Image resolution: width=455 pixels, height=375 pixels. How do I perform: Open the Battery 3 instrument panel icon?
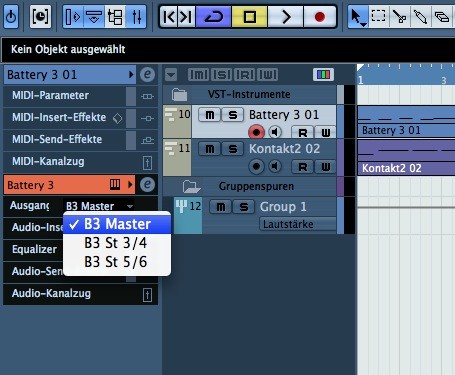pos(115,184)
